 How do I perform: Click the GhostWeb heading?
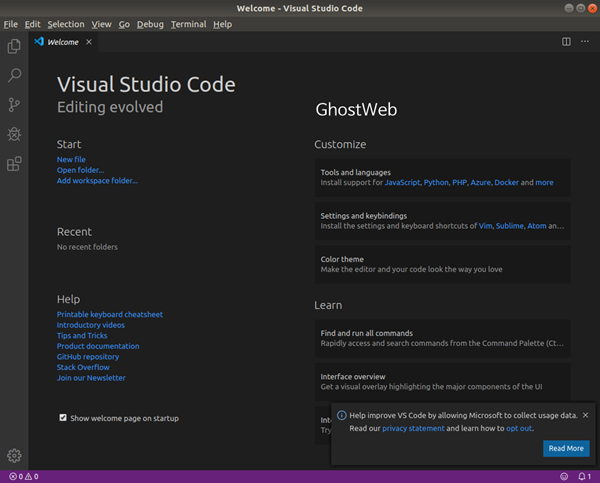point(356,109)
